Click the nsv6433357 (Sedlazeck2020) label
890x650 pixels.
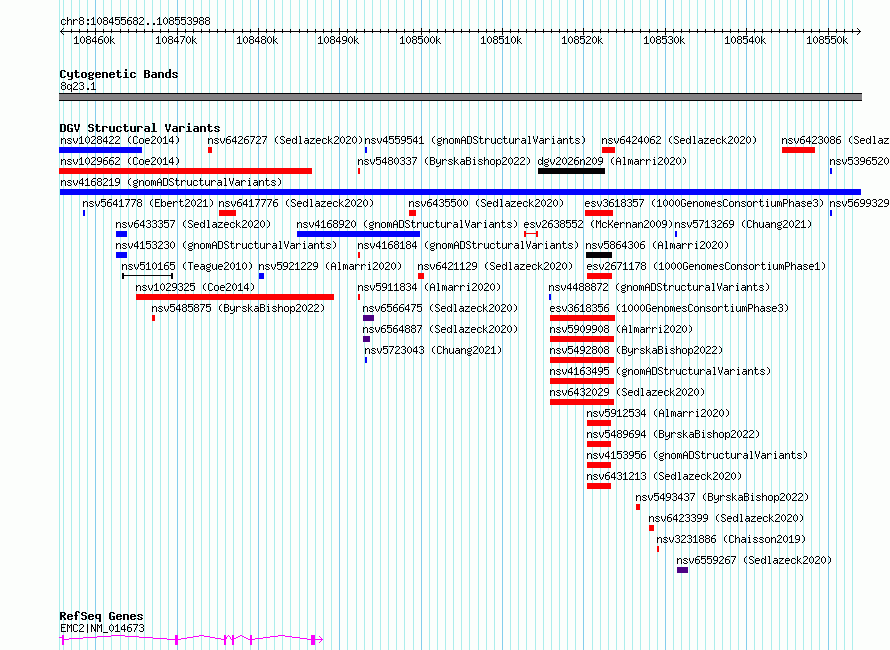coord(193,224)
